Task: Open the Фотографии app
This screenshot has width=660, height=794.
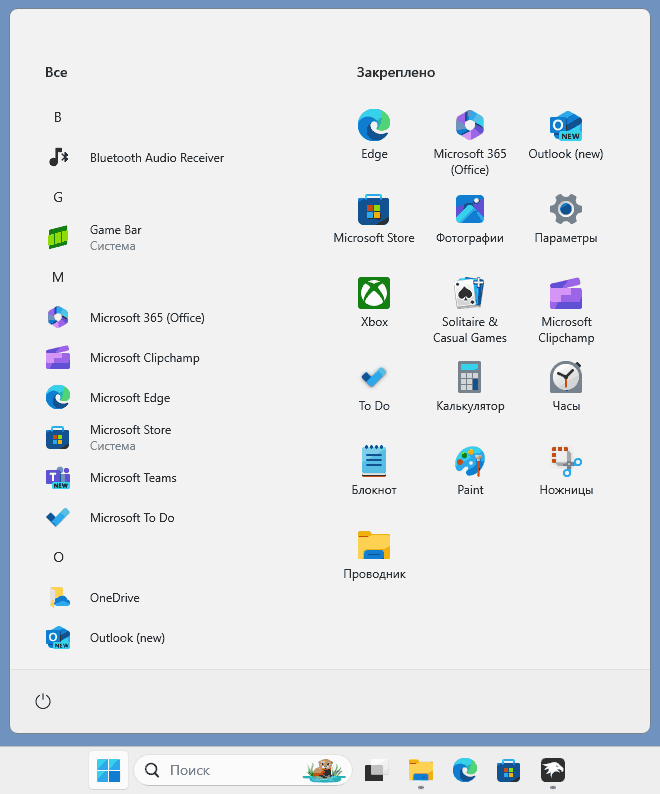Action: point(470,219)
